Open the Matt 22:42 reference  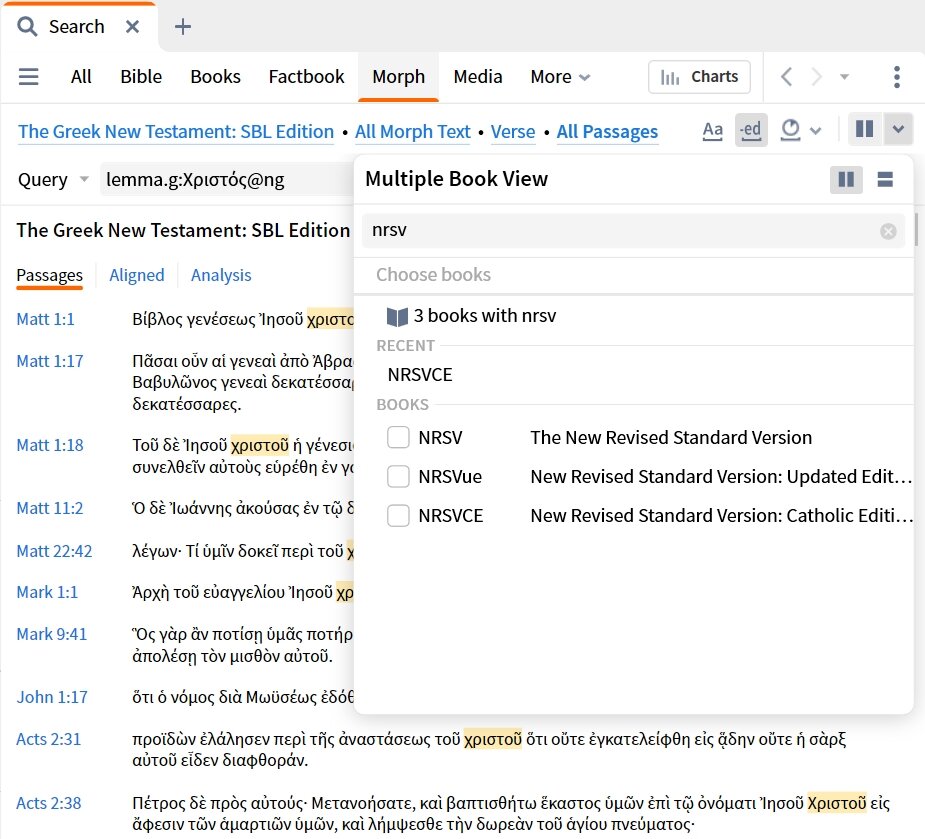(54, 552)
